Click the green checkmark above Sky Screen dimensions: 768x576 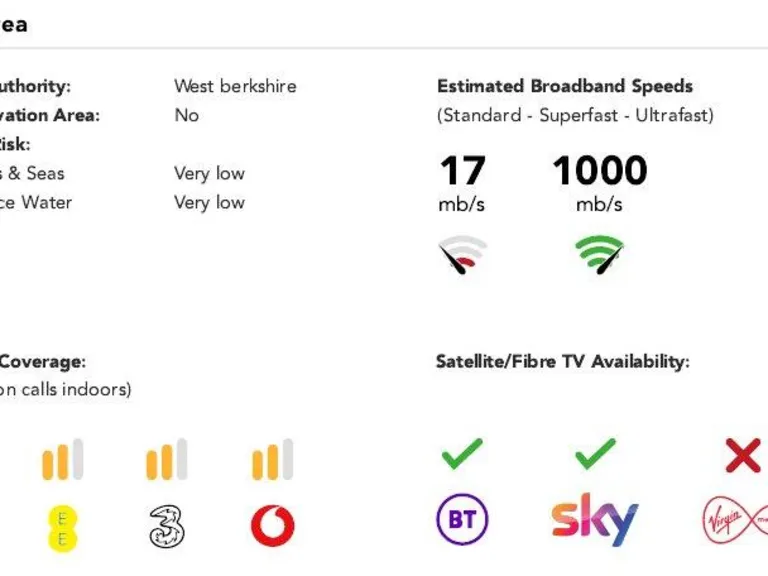[595, 454]
